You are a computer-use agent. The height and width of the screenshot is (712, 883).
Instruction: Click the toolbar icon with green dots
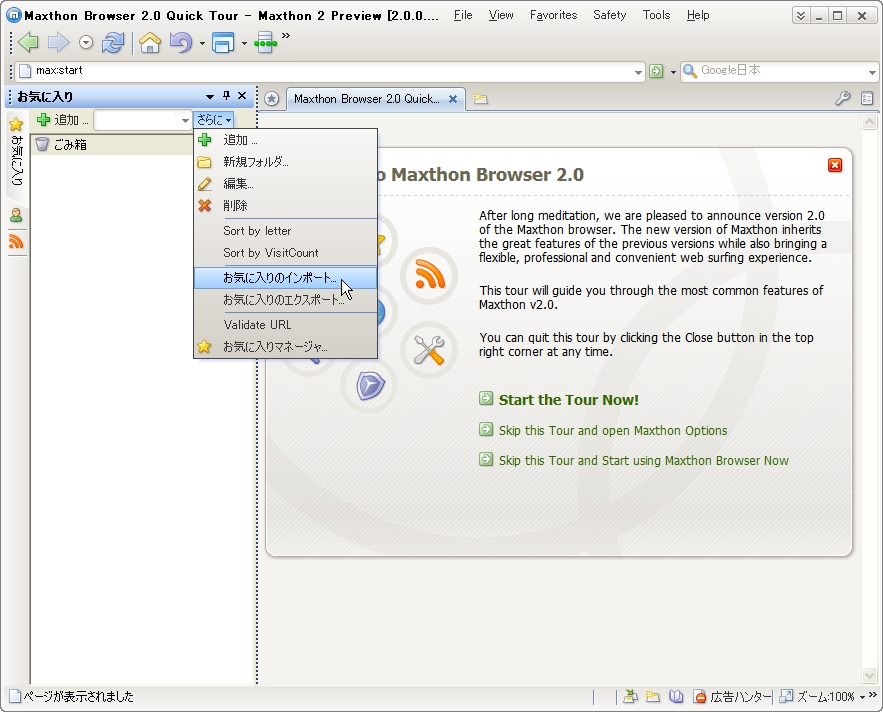point(265,42)
